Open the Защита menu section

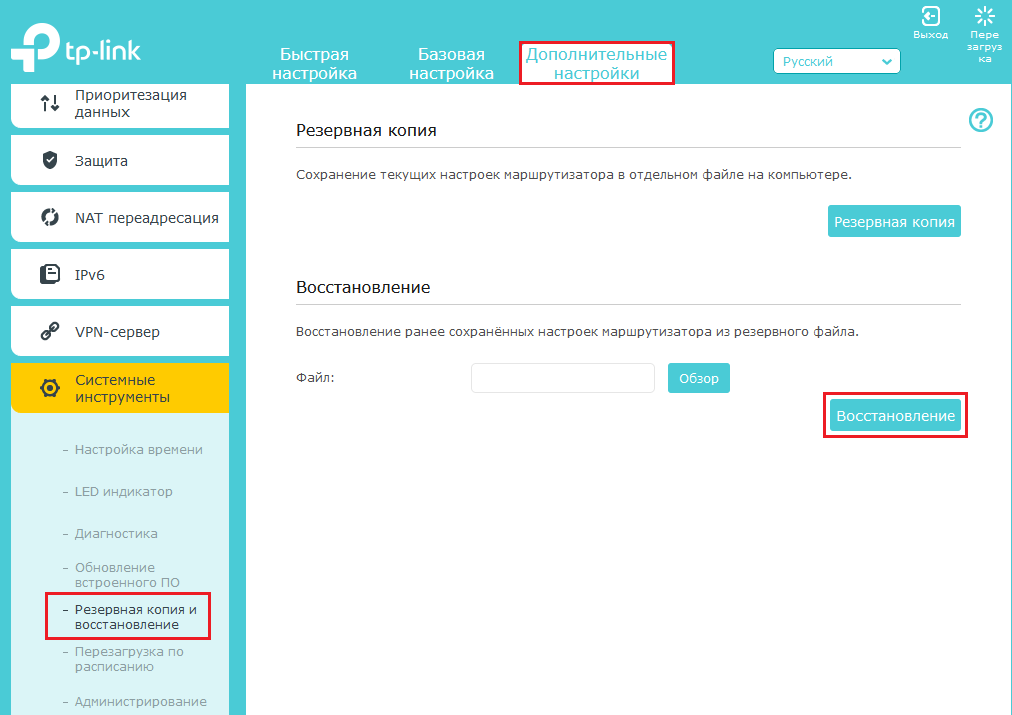click(120, 160)
